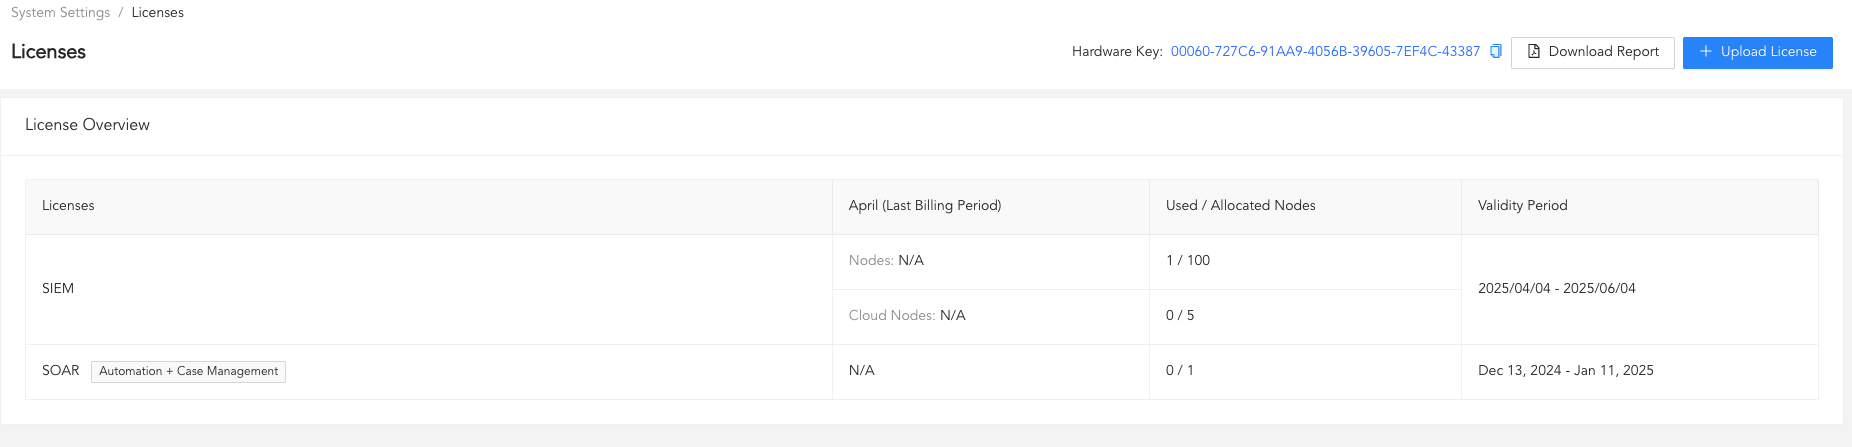The height and width of the screenshot is (447, 1852).
Task: Click SIEM validity 2025/04/04 - 2025/06/04
Action: point(1557,289)
